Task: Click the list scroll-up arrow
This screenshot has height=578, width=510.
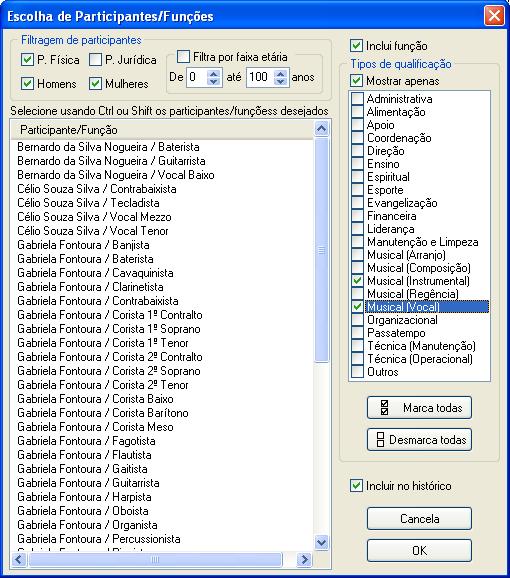Action: pos(321,129)
